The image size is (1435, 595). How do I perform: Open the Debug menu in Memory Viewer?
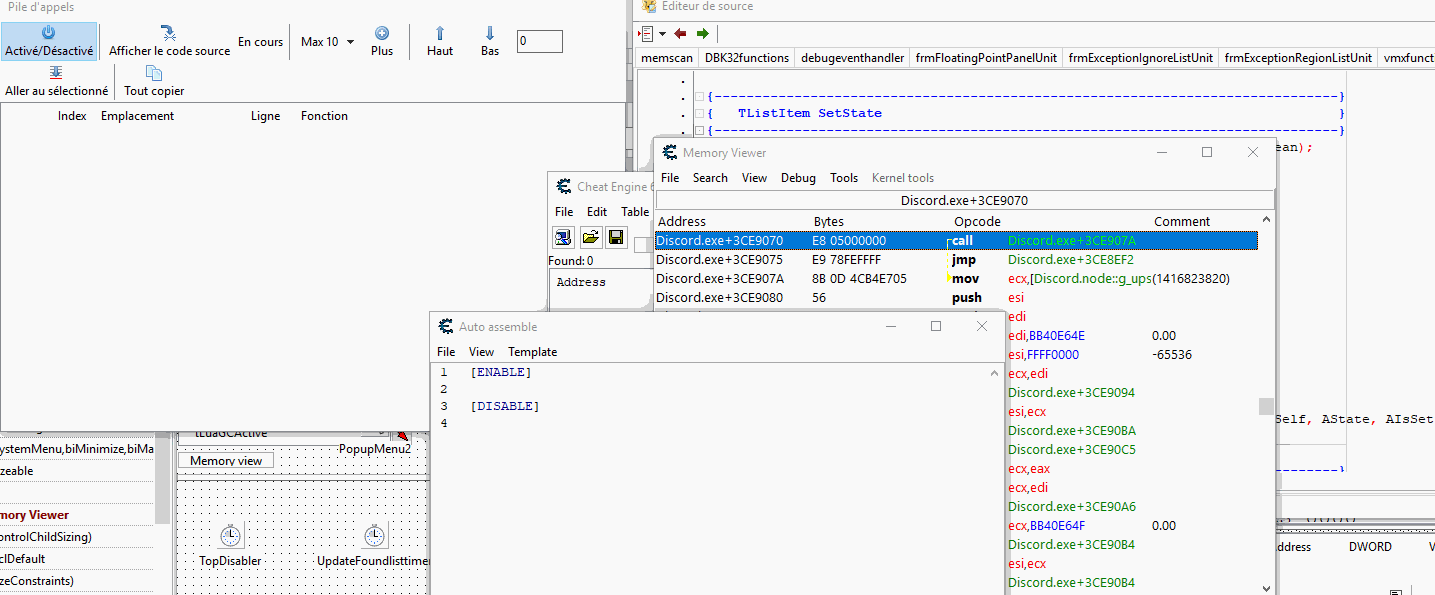[x=798, y=177]
